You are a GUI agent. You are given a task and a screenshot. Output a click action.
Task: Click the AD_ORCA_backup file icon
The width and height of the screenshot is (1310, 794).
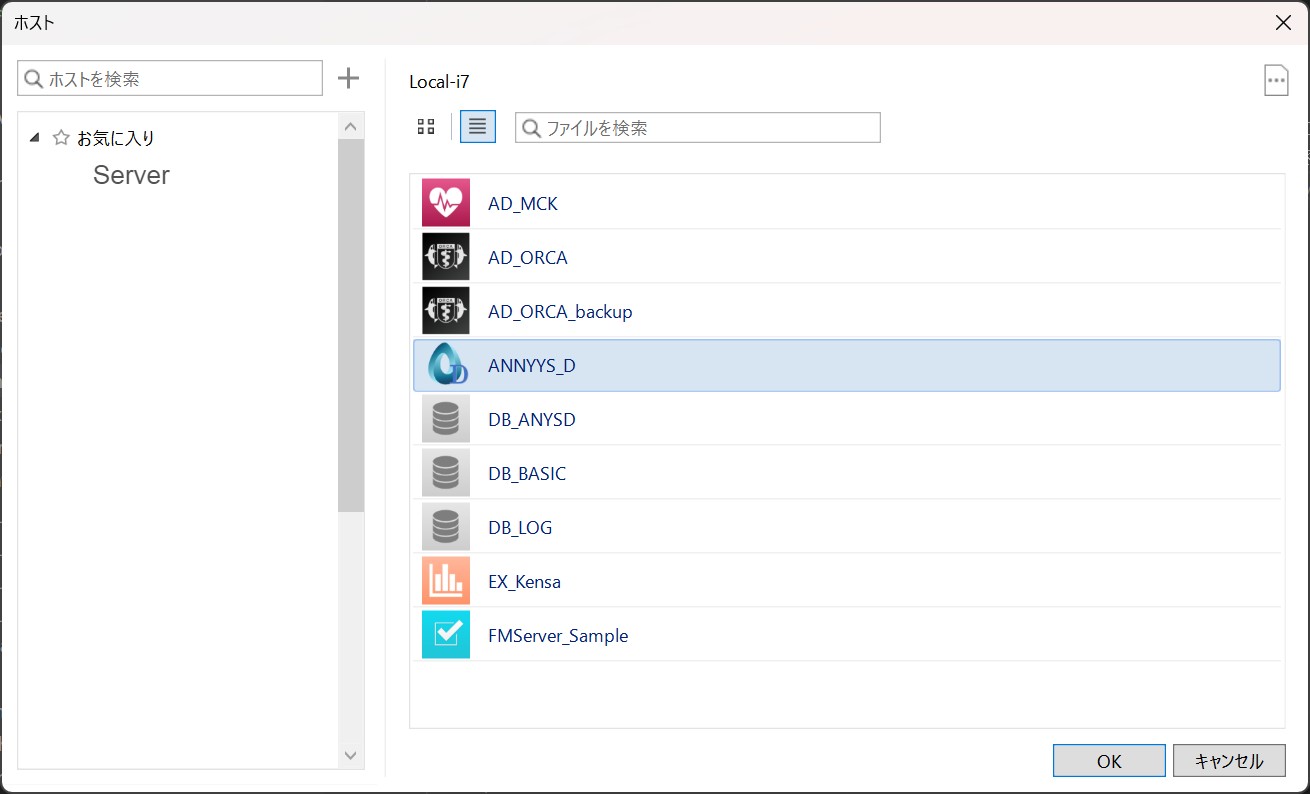(x=446, y=311)
